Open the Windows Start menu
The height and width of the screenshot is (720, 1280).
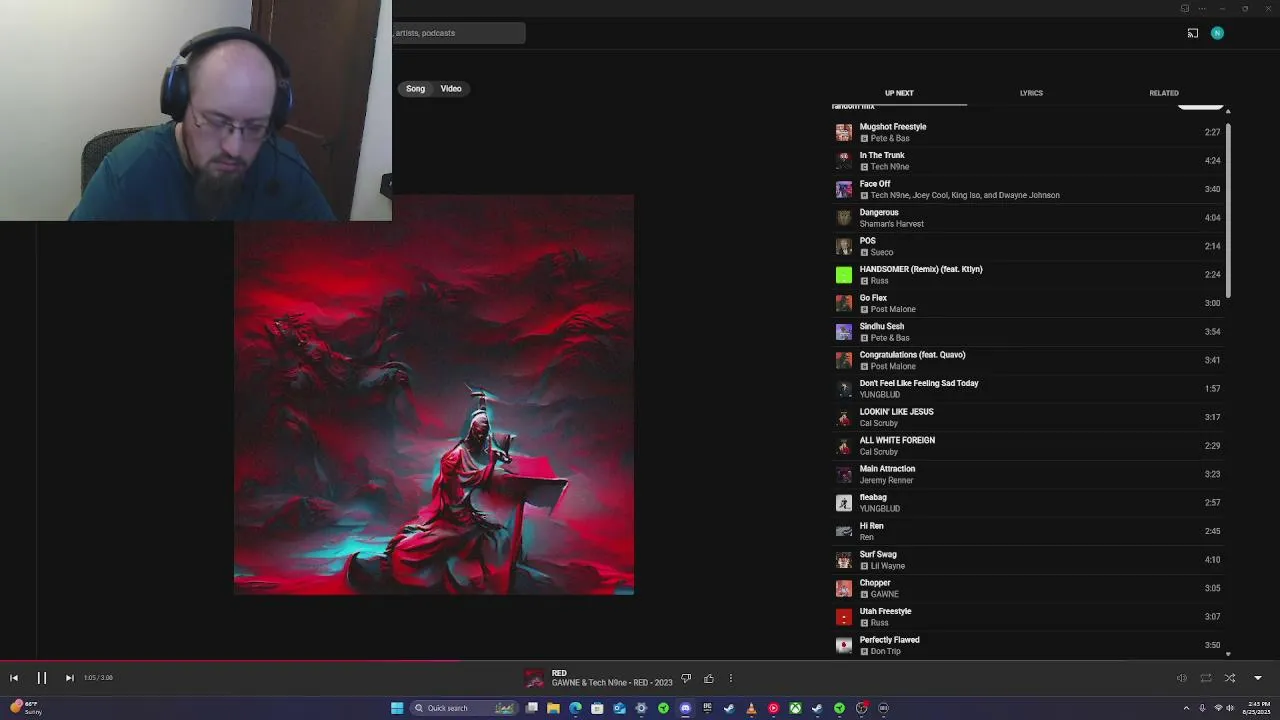[x=397, y=708]
